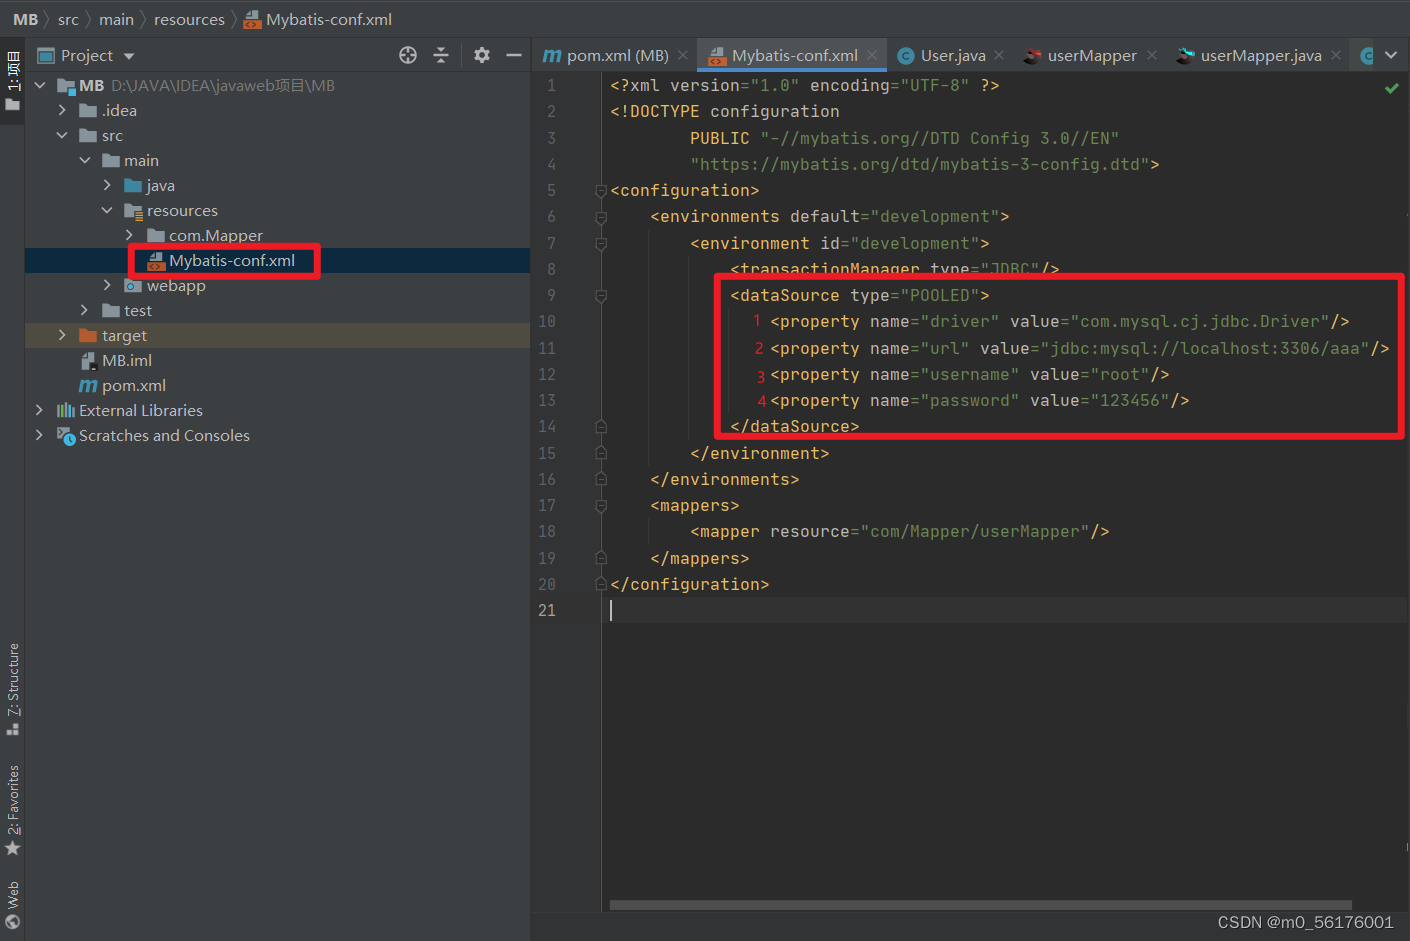The image size is (1410, 941).
Task: Click the src breadcrumb
Action: click(68, 18)
